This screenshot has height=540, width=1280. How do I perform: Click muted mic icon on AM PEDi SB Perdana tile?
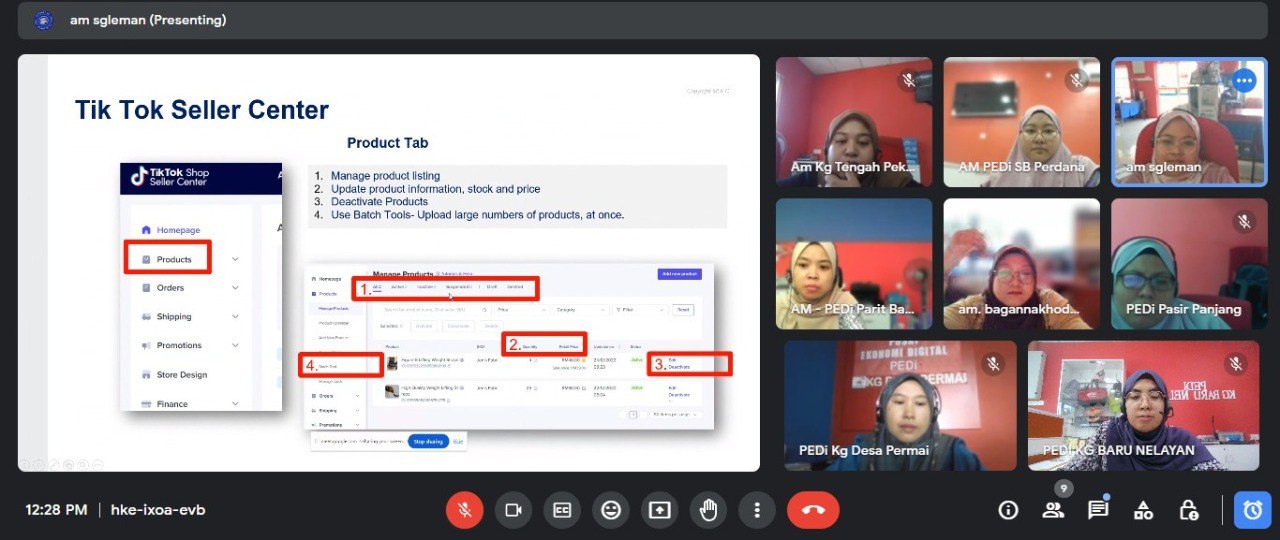pos(1076,80)
